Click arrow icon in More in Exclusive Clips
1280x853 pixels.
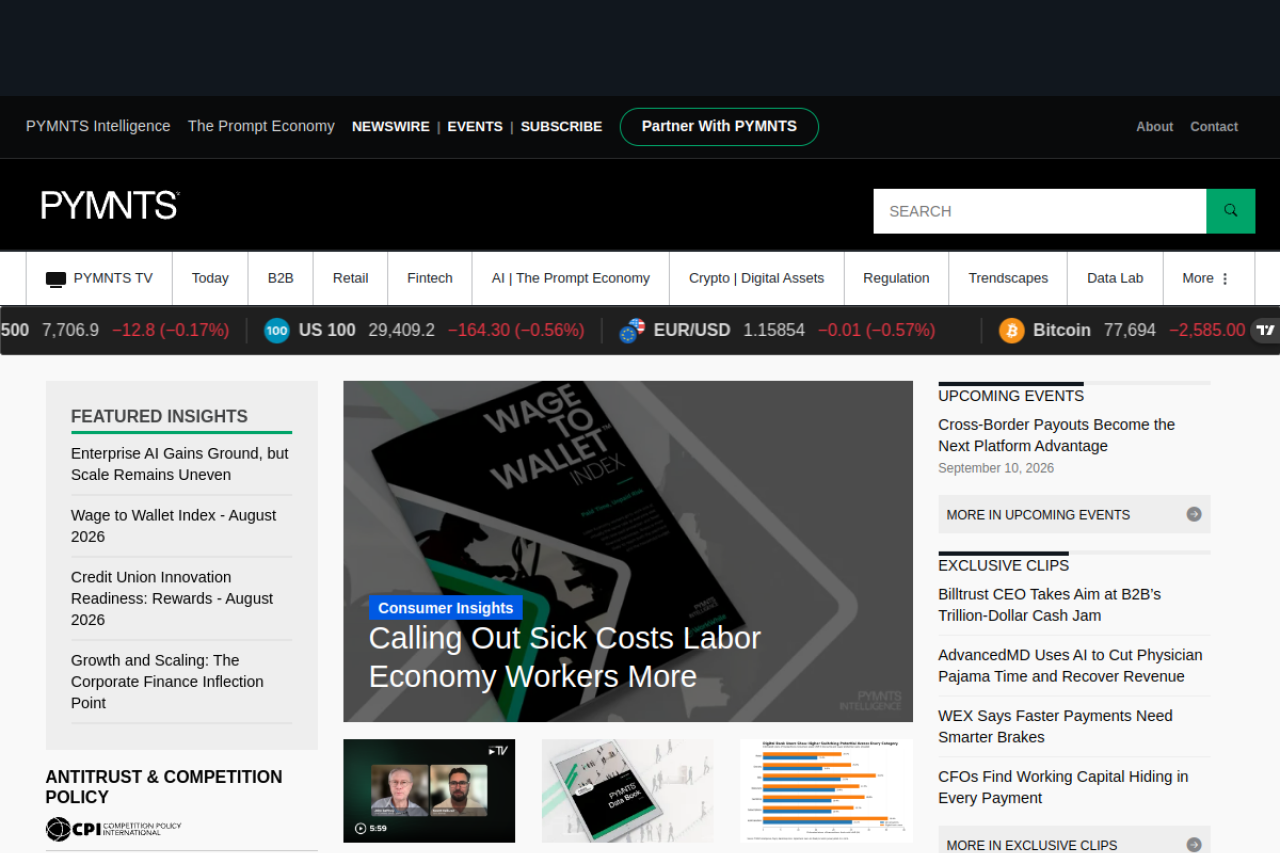1194,845
